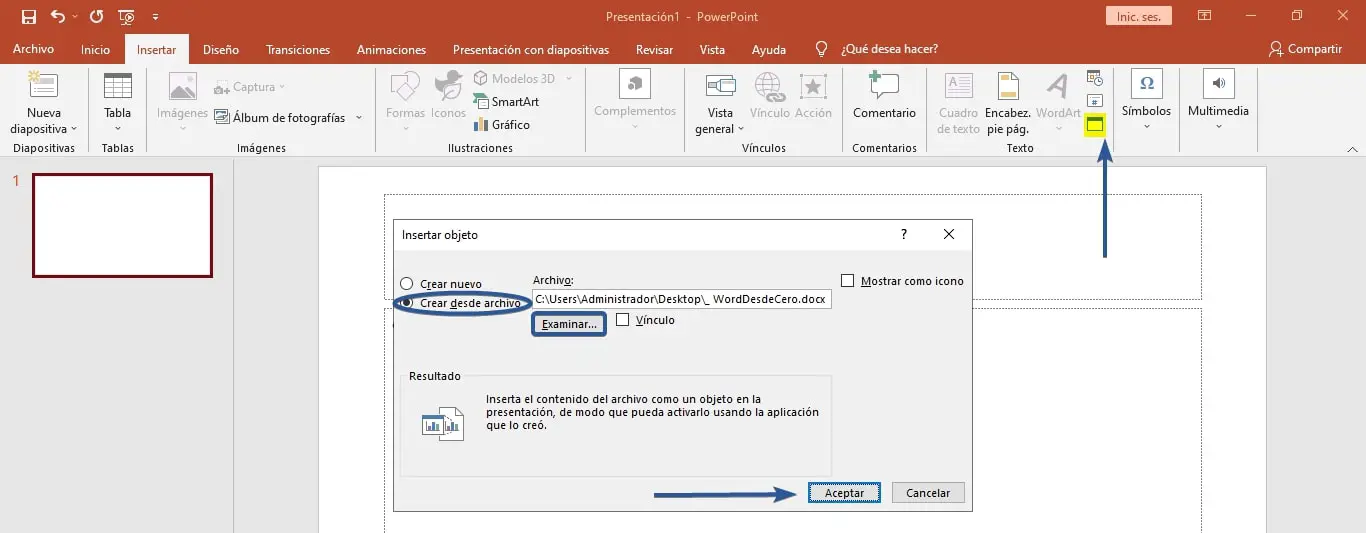Open the dialog help question mark

904,235
